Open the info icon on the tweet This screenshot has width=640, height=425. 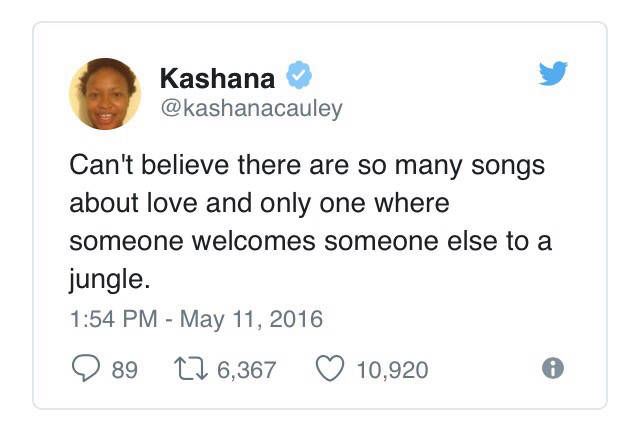[x=552, y=369]
